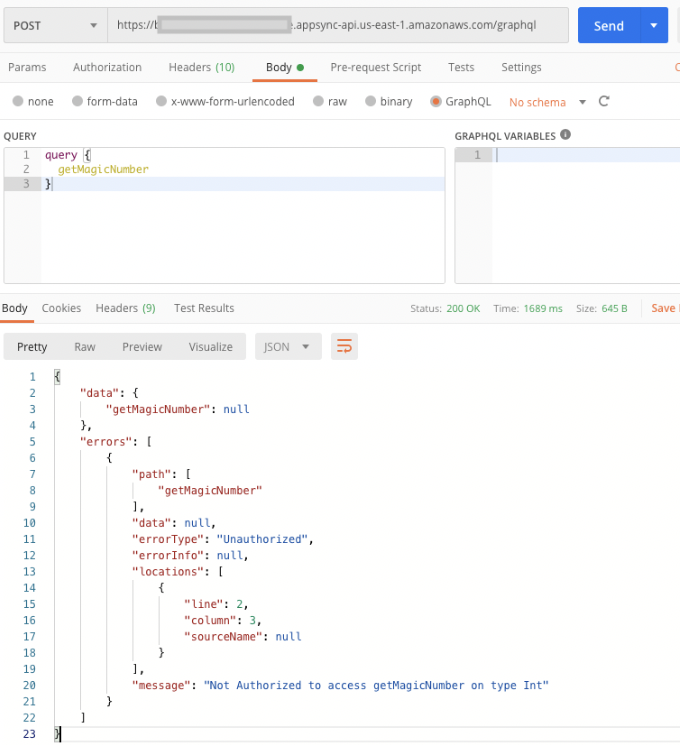
Task: Select the GraphQL body radio
Action: point(436,101)
